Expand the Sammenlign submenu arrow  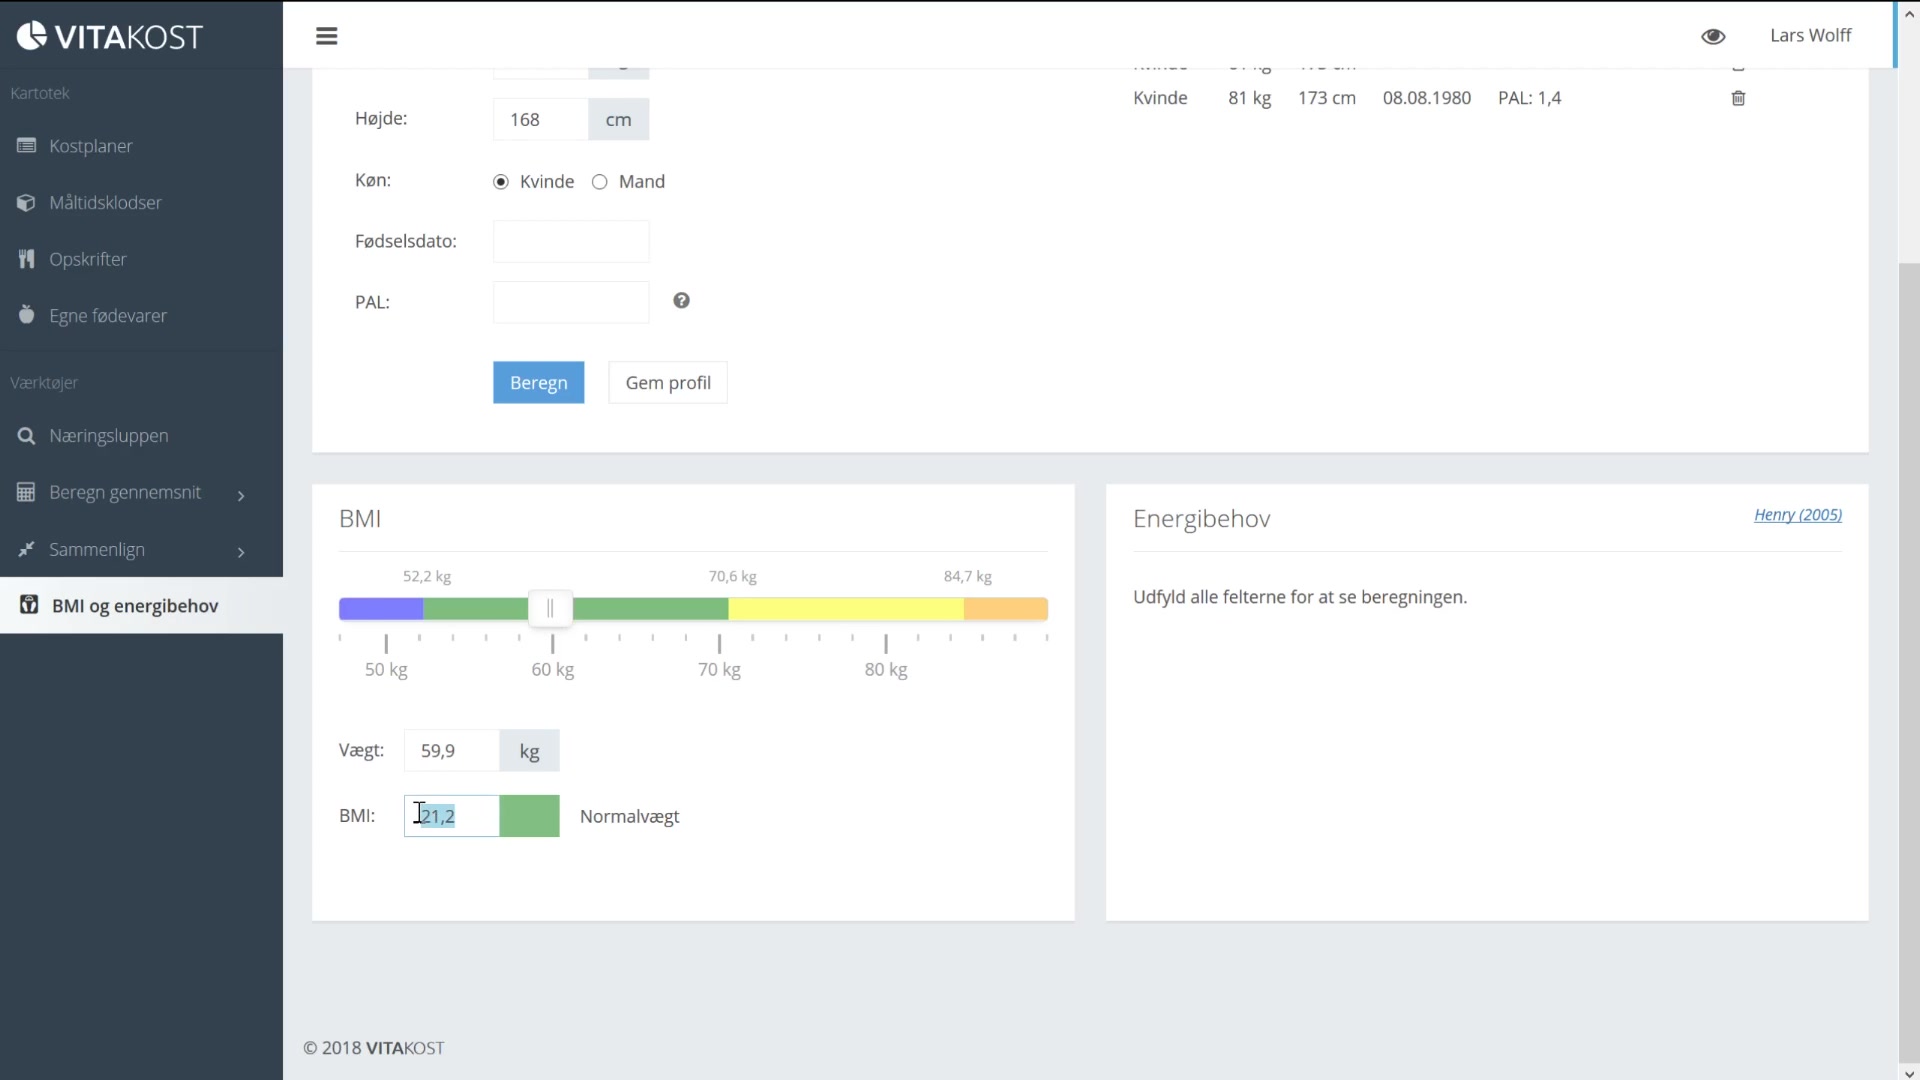241,552
